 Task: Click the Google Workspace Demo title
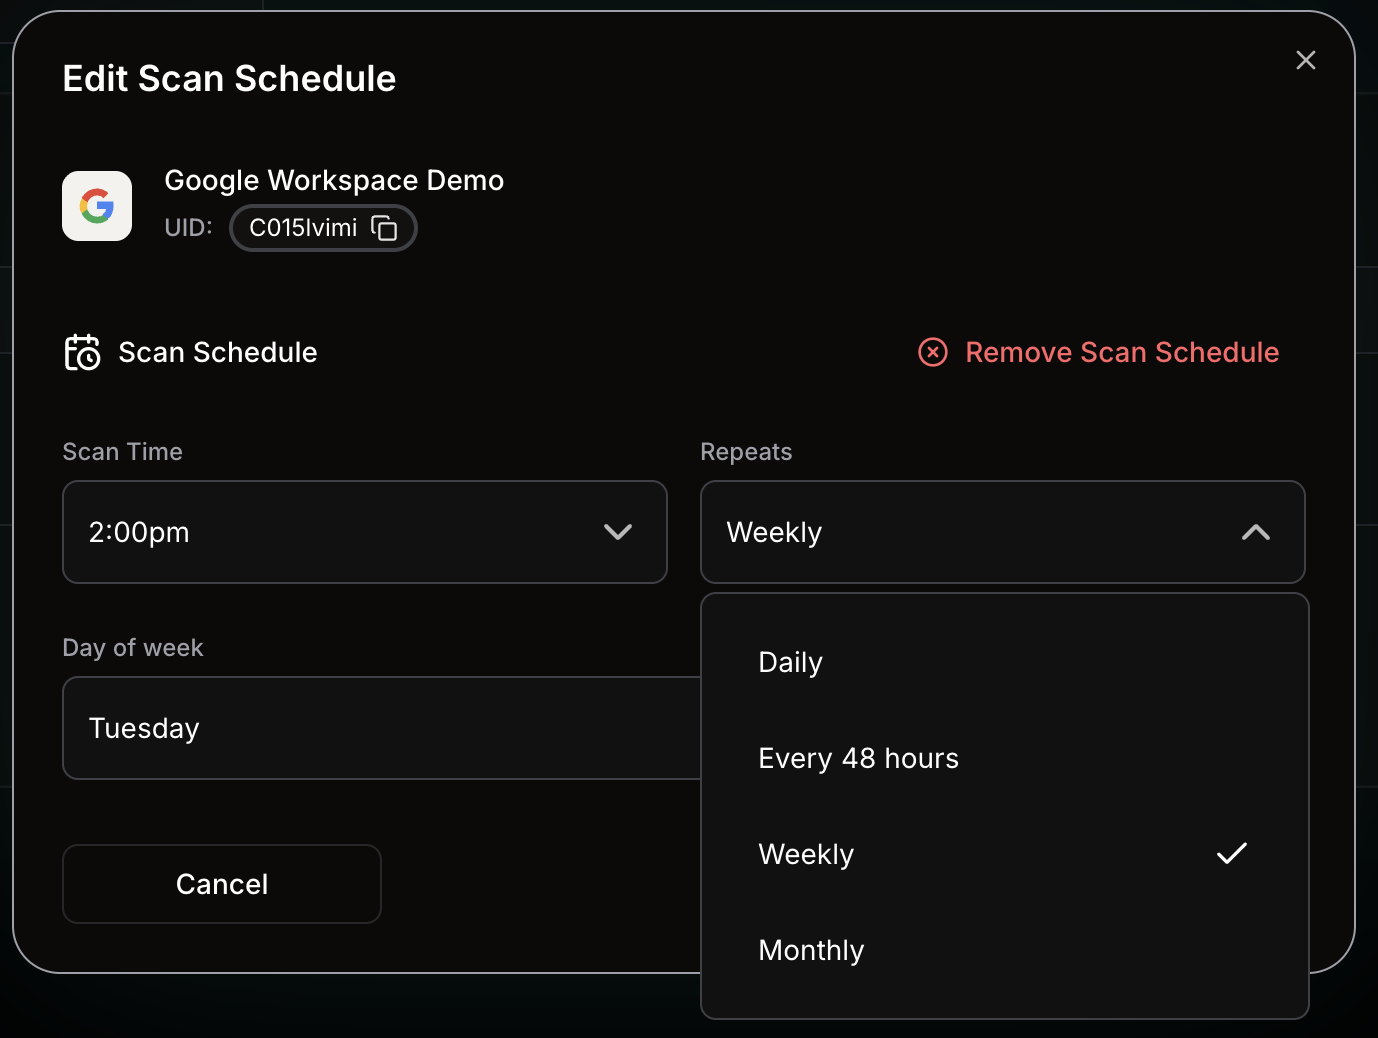pyautogui.click(x=334, y=180)
